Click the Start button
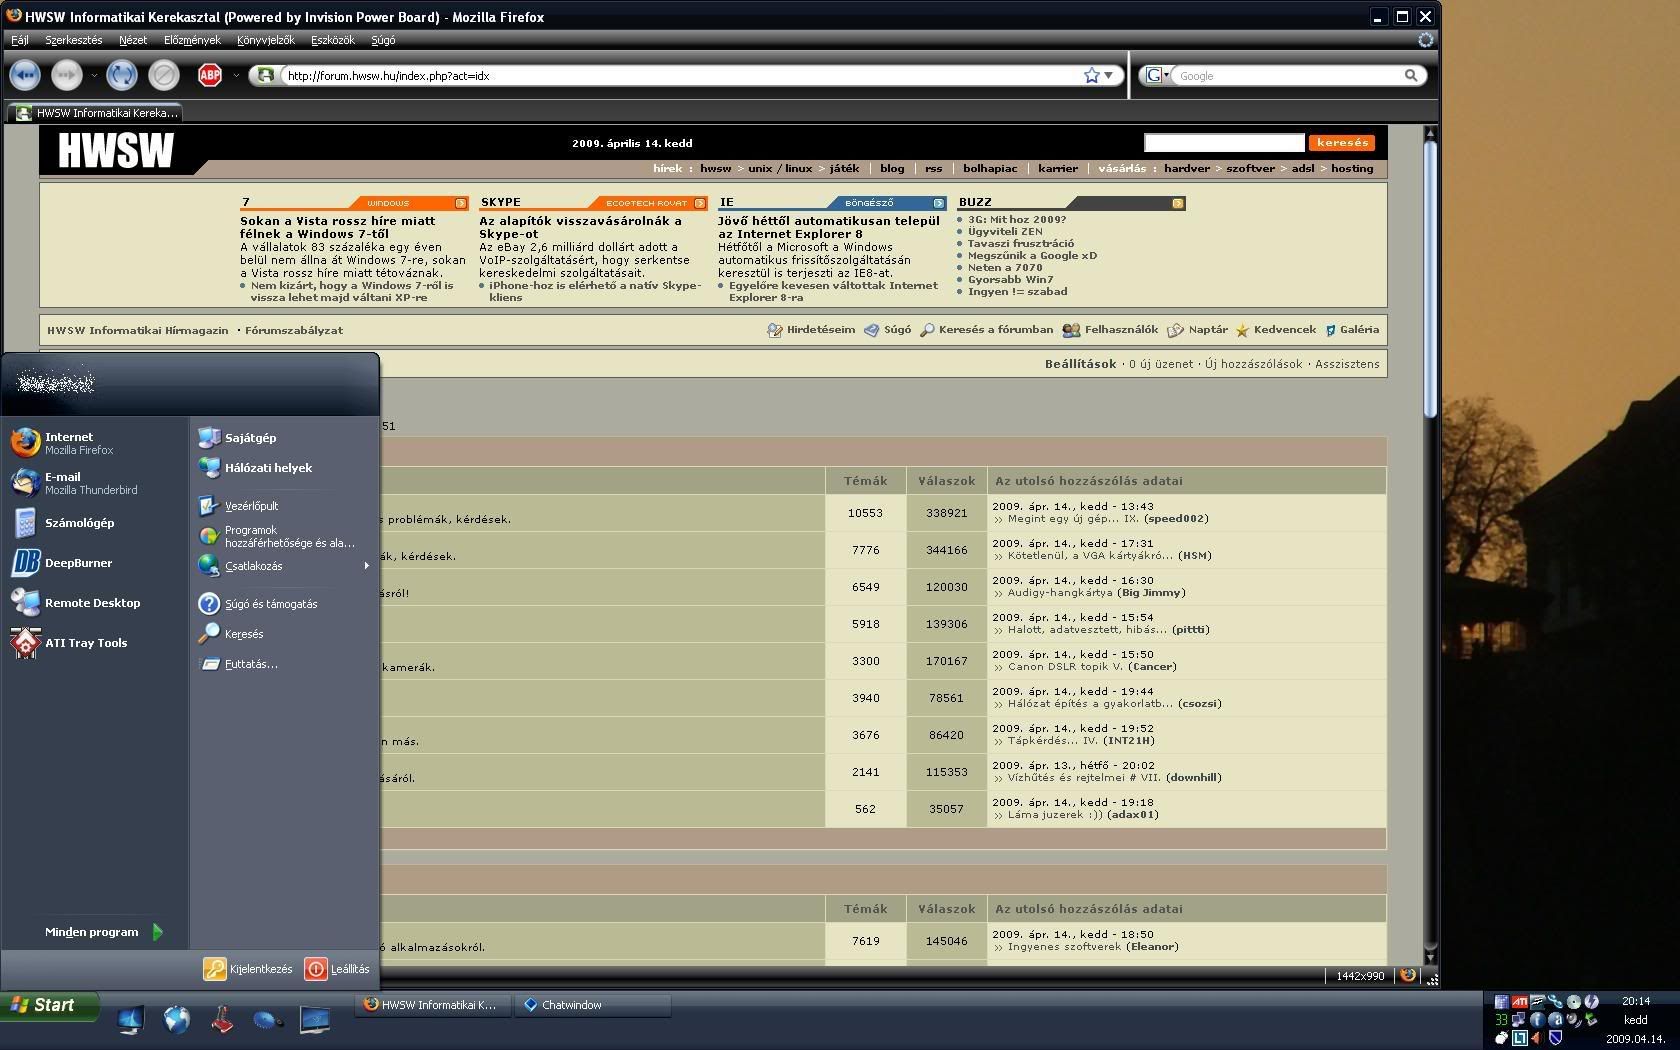The image size is (1680, 1050). [x=49, y=1005]
